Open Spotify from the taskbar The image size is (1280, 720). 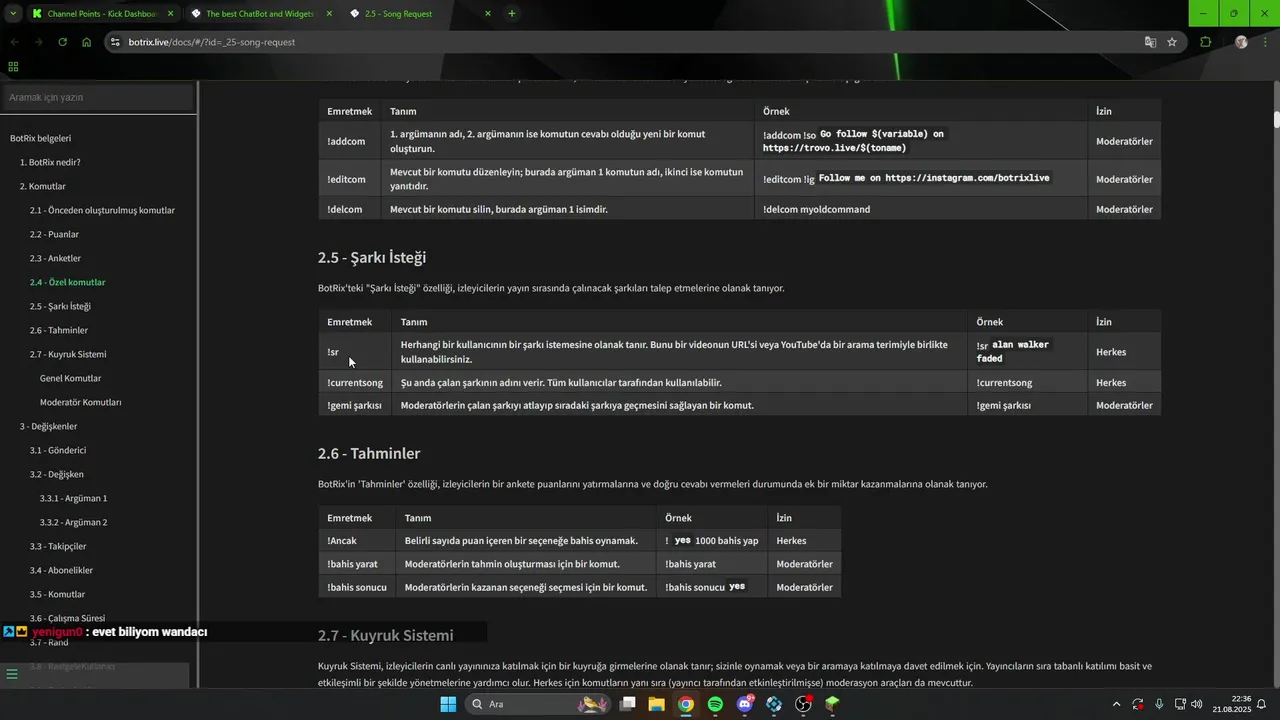[715, 704]
